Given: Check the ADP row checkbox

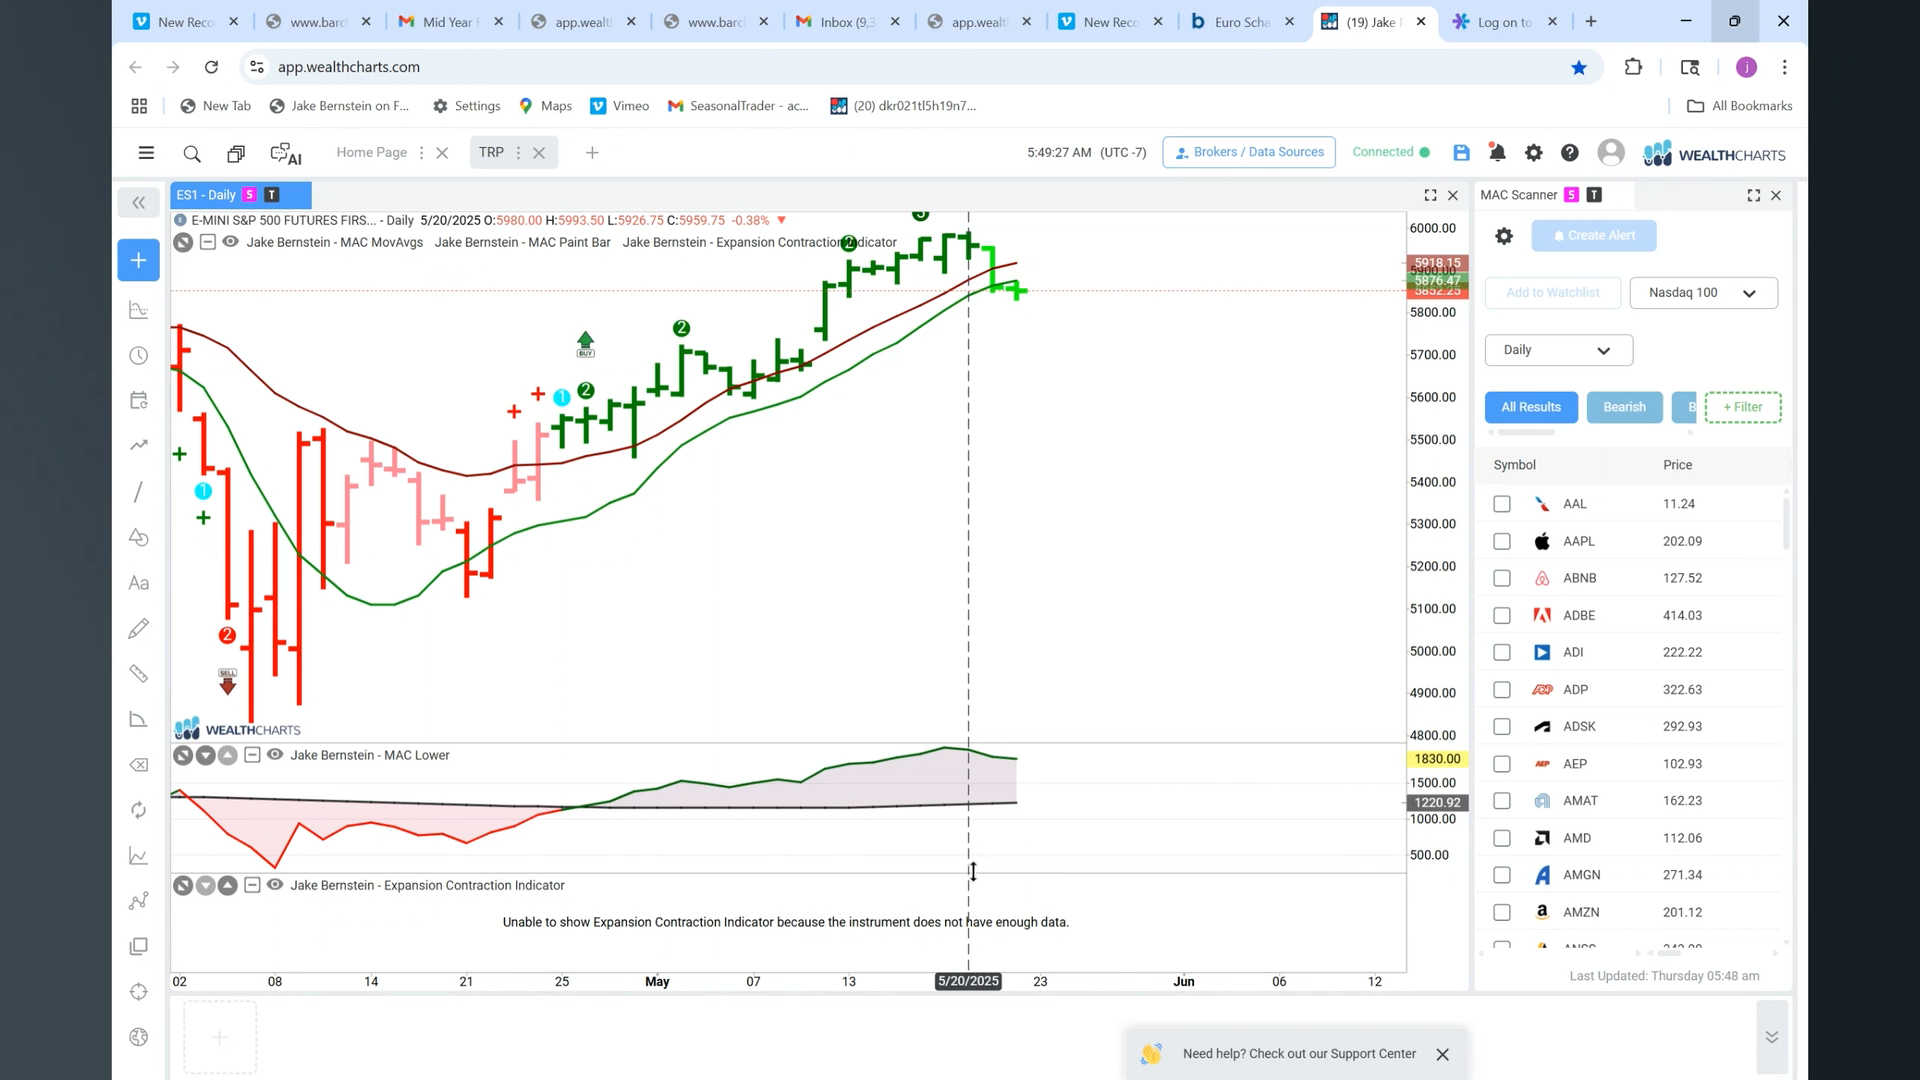Looking at the screenshot, I should click(1502, 690).
